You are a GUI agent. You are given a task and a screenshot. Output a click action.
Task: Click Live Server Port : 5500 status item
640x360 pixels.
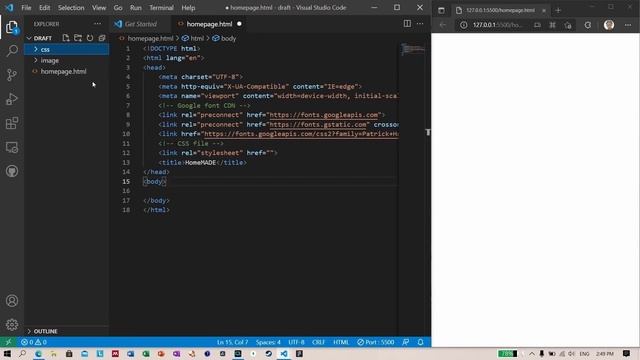(376, 342)
